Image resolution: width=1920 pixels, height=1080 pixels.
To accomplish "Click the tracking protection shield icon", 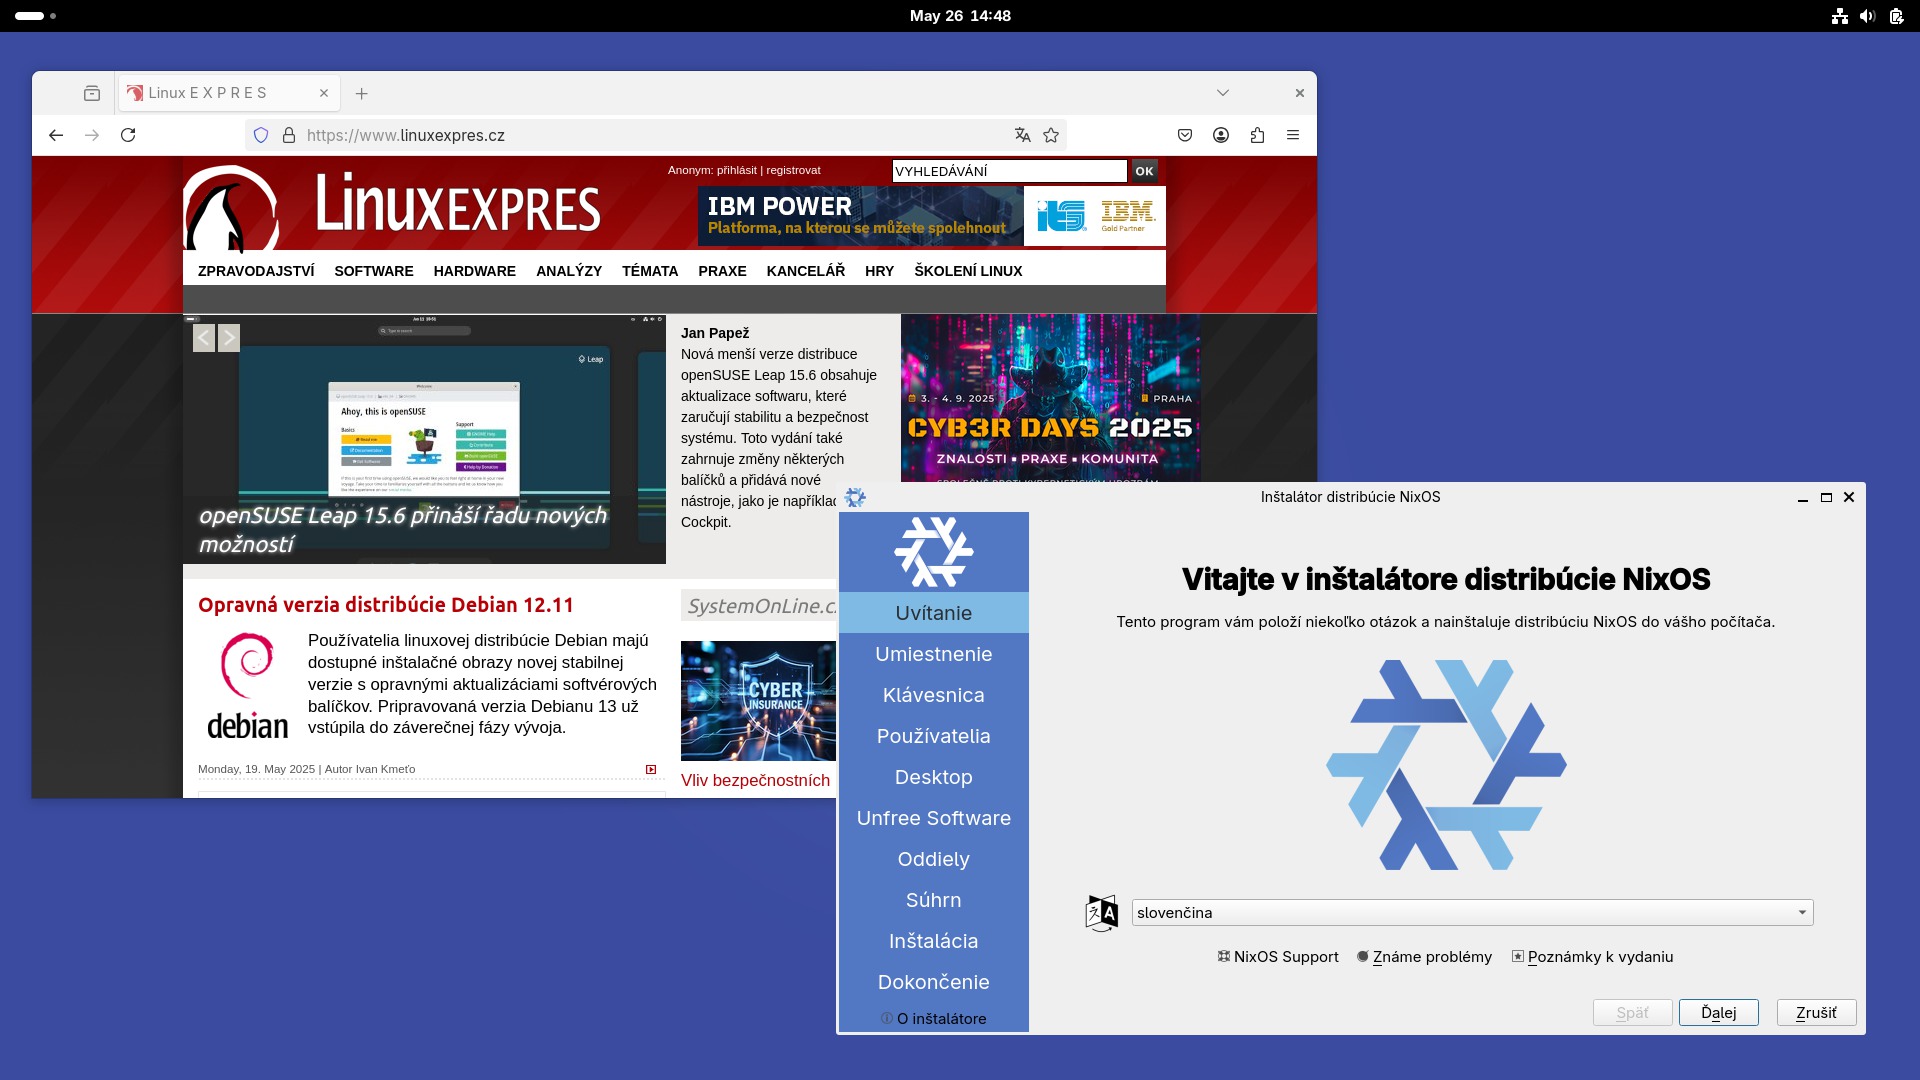I will [x=261, y=135].
